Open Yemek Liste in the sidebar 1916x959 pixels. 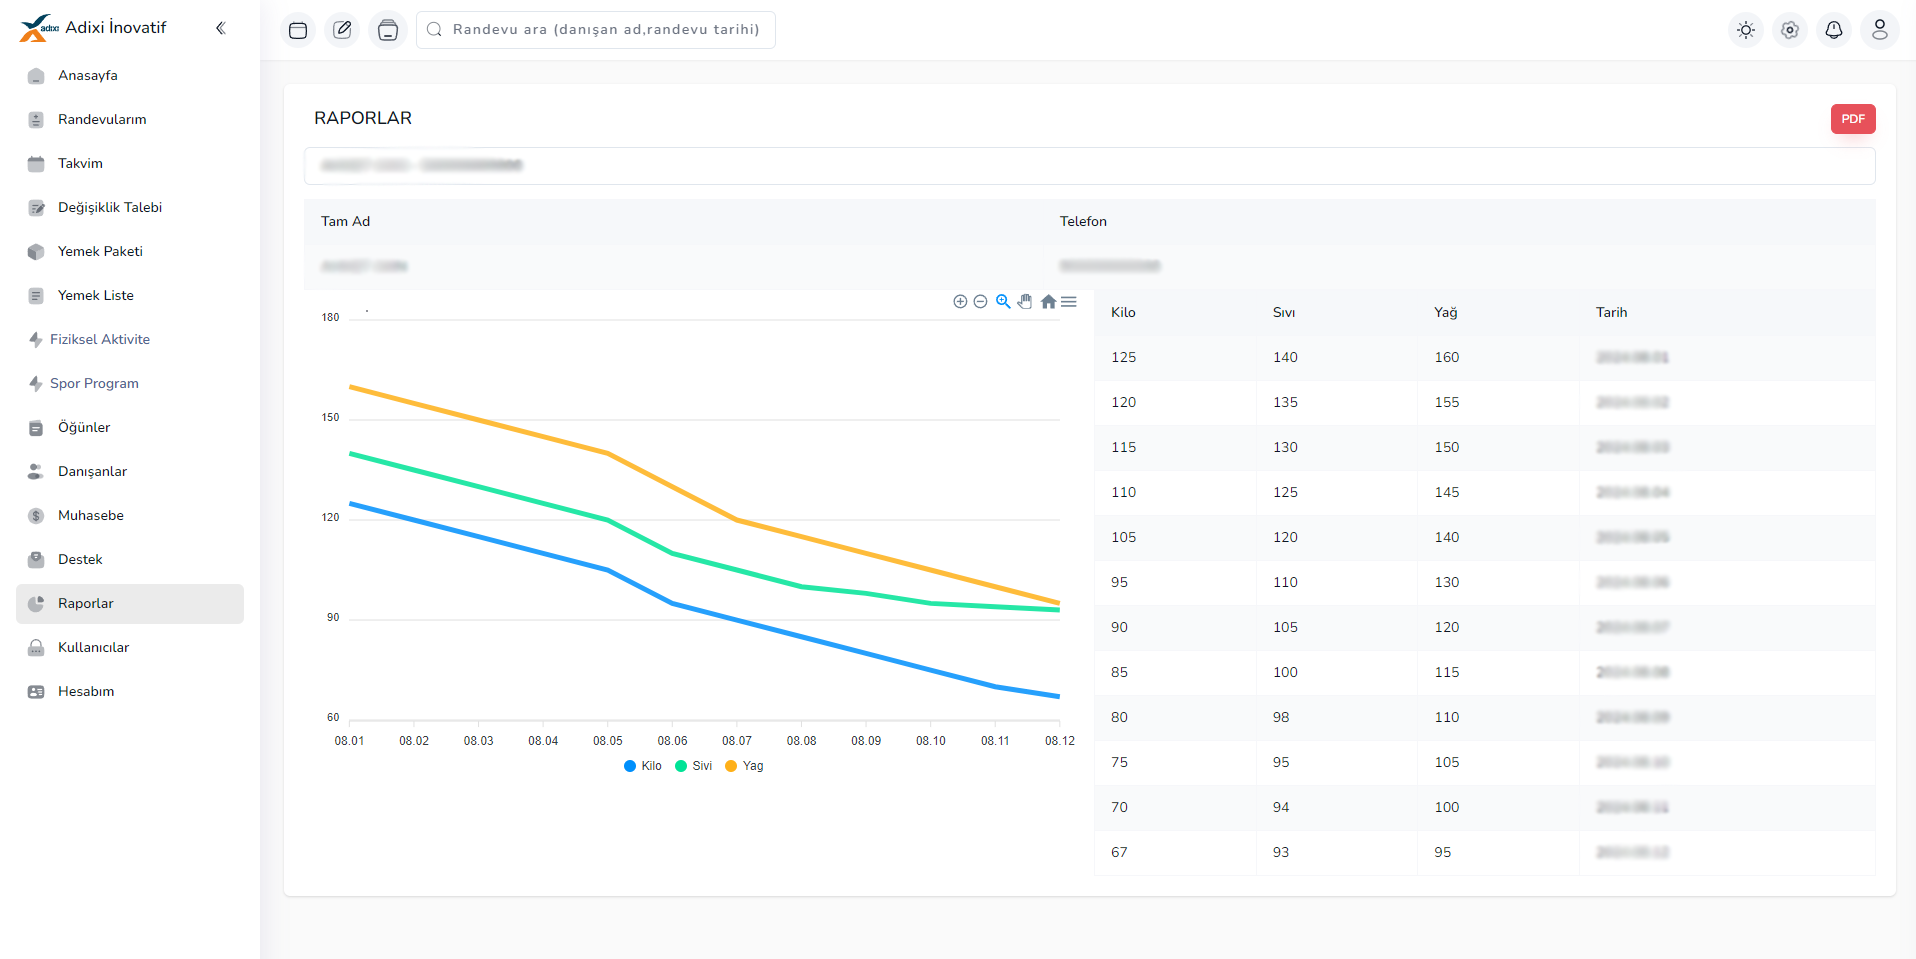[130, 296]
